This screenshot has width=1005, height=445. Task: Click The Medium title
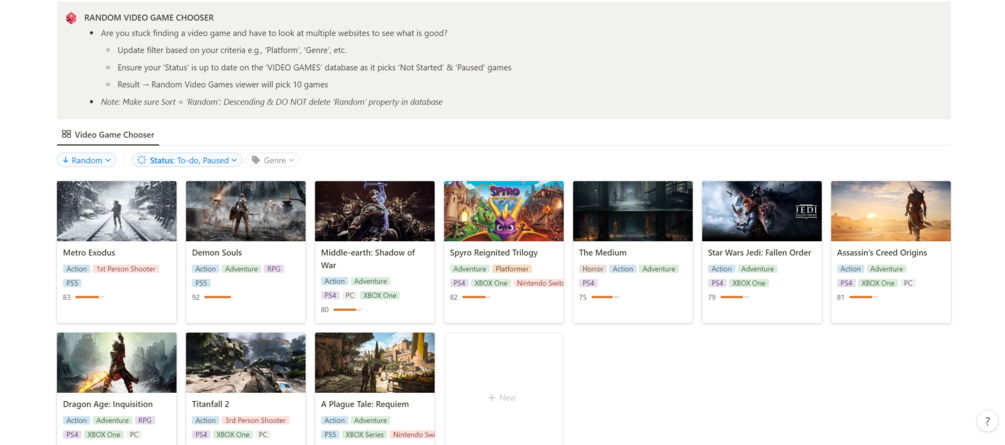pos(602,253)
